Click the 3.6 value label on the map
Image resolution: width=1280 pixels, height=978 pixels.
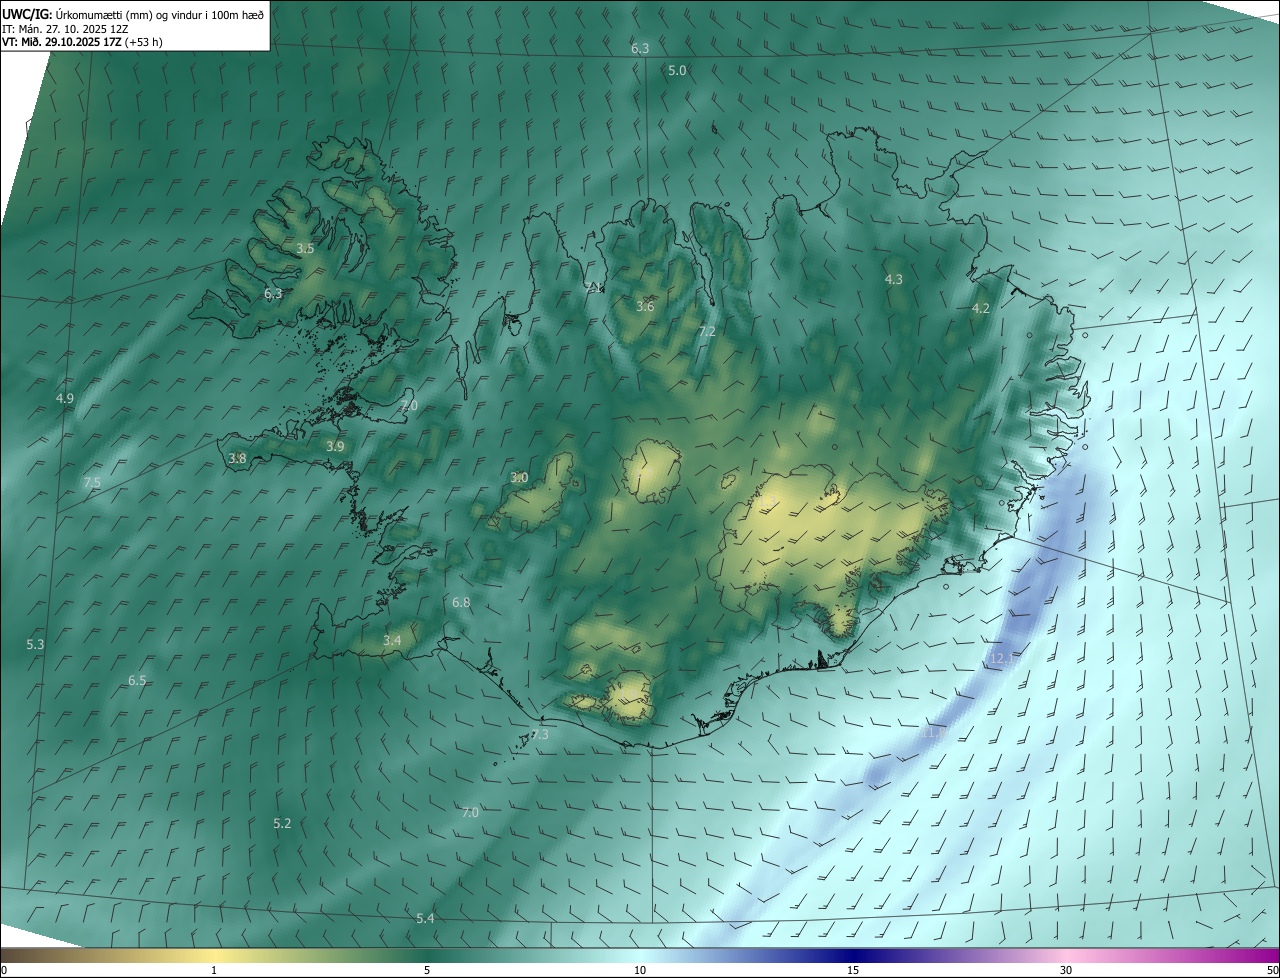coord(645,306)
